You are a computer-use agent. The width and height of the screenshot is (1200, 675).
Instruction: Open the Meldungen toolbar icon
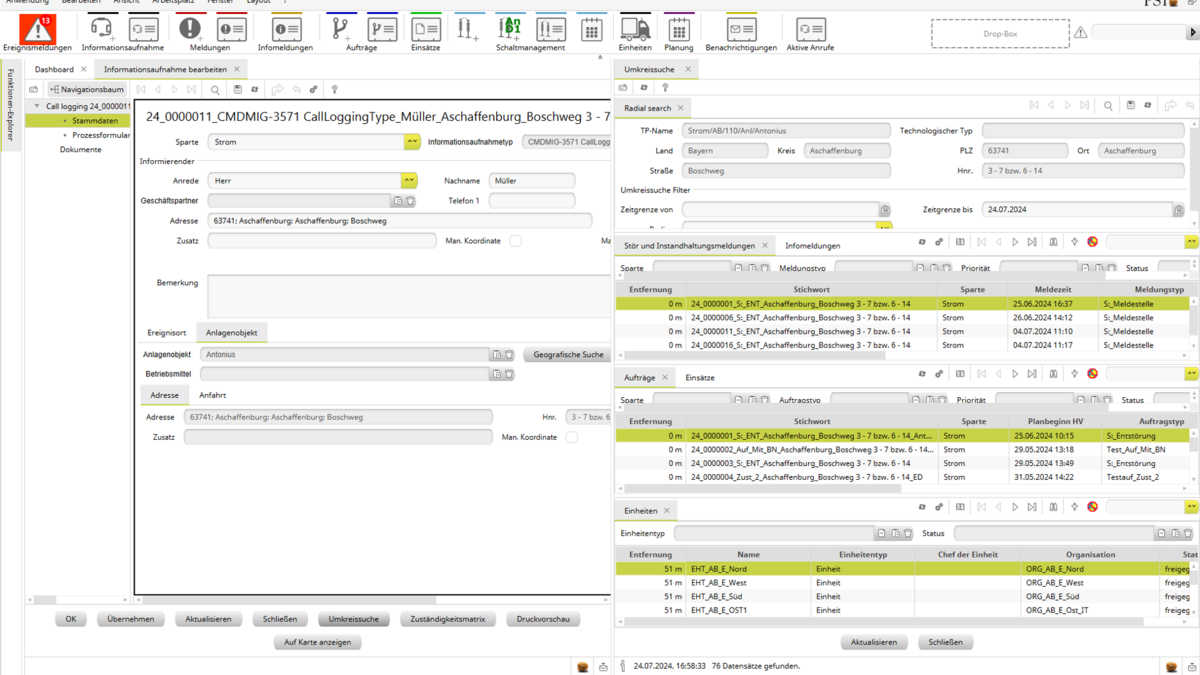190,29
